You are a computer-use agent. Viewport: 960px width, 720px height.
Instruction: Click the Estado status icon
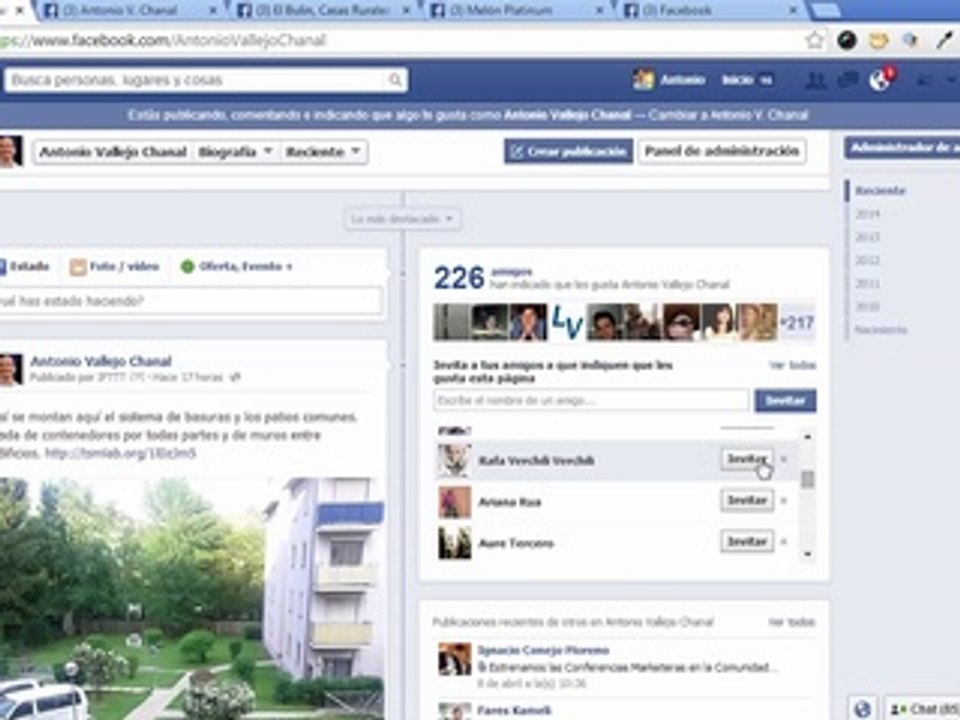pyautogui.click(x=2, y=266)
